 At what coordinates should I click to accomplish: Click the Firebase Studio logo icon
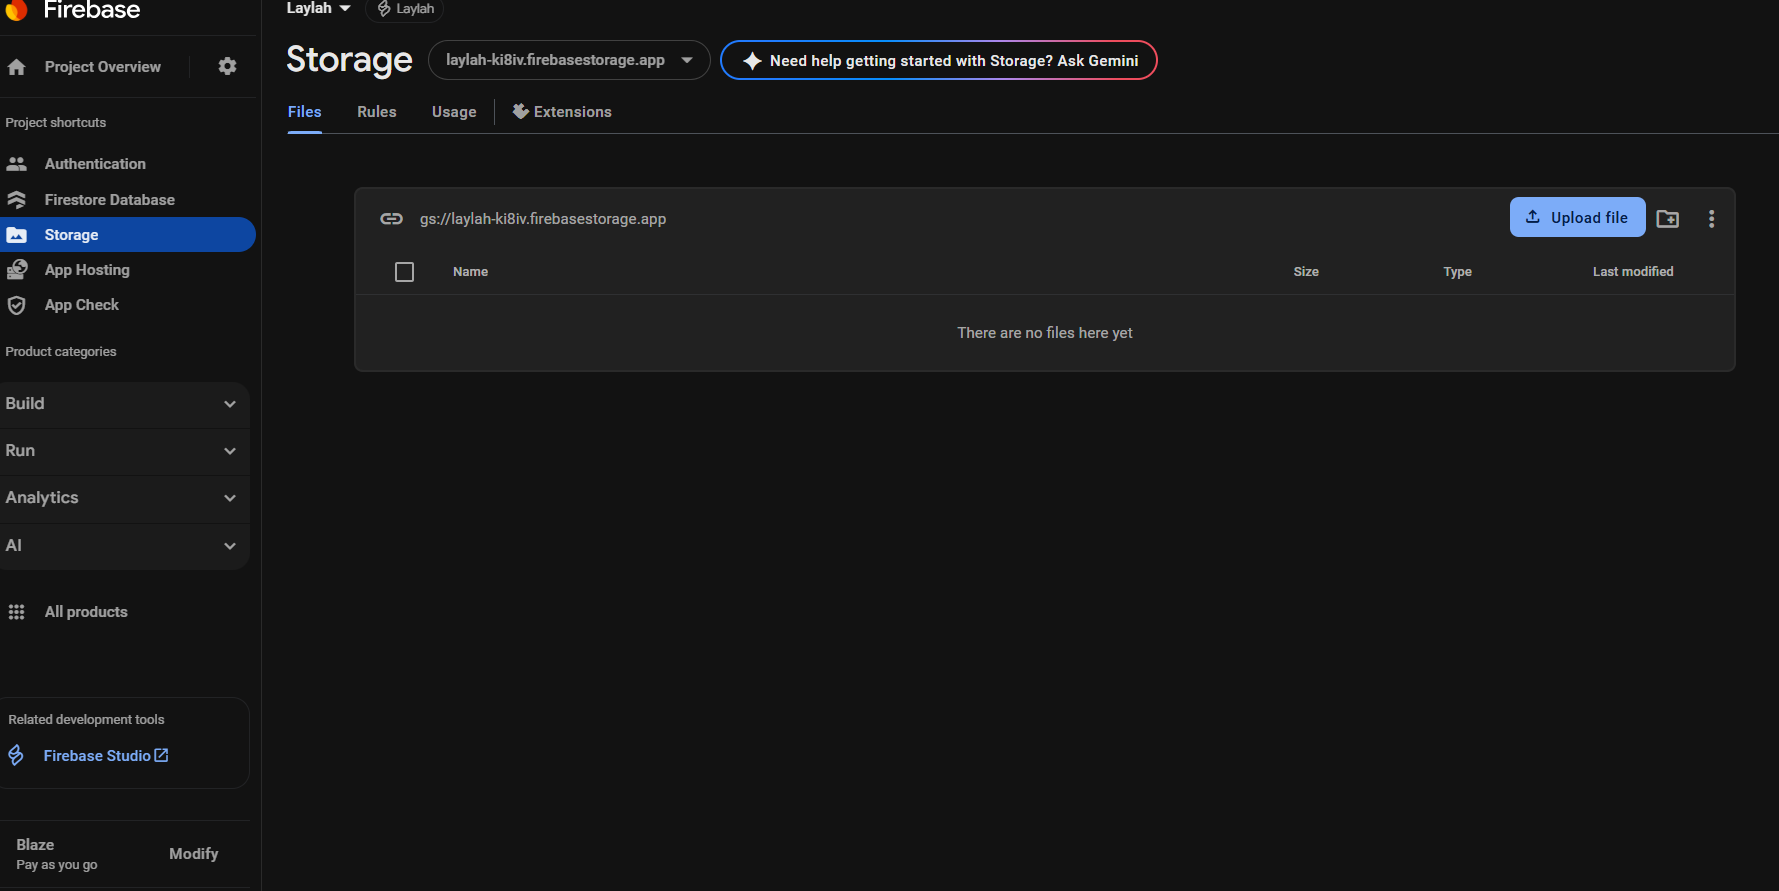[x=16, y=756]
